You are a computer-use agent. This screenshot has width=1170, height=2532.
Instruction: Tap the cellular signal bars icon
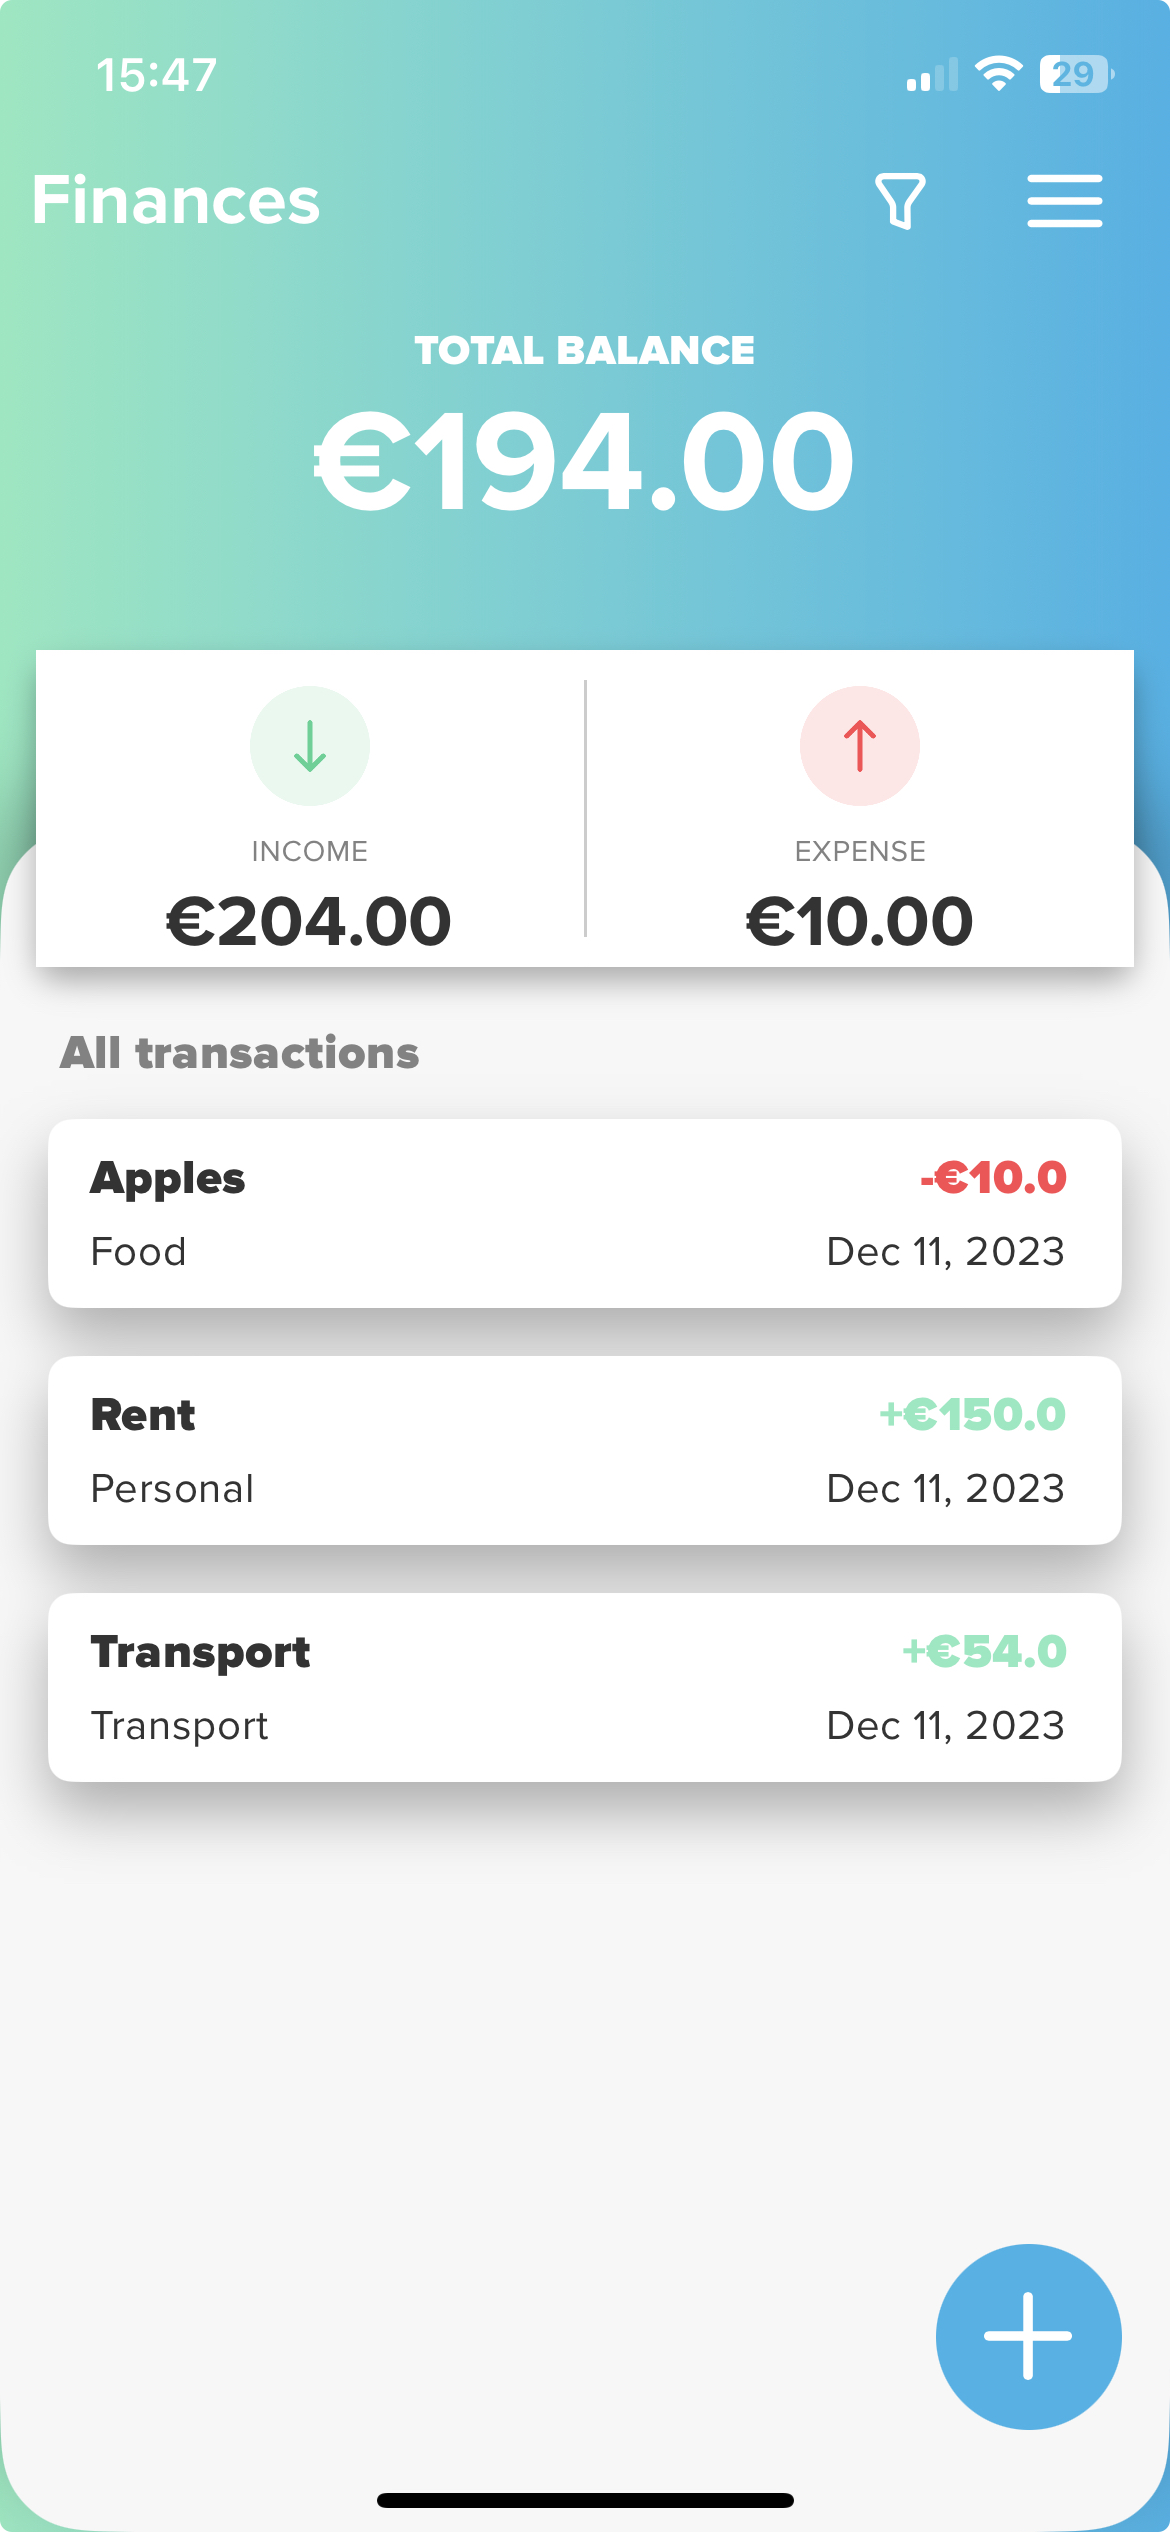click(932, 75)
